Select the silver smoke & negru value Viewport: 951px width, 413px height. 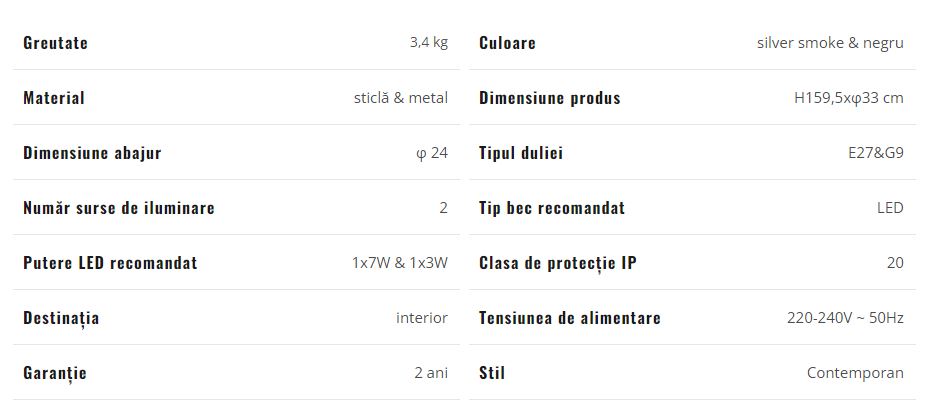click(830, 42)
